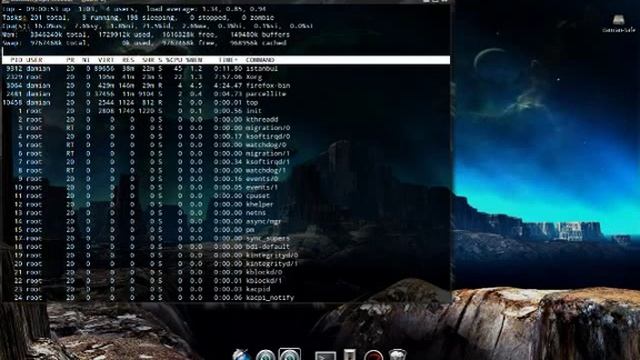Launch the dark red round dock icon
The height and width of the screenshot is (360, 640).
click(373, 355)
